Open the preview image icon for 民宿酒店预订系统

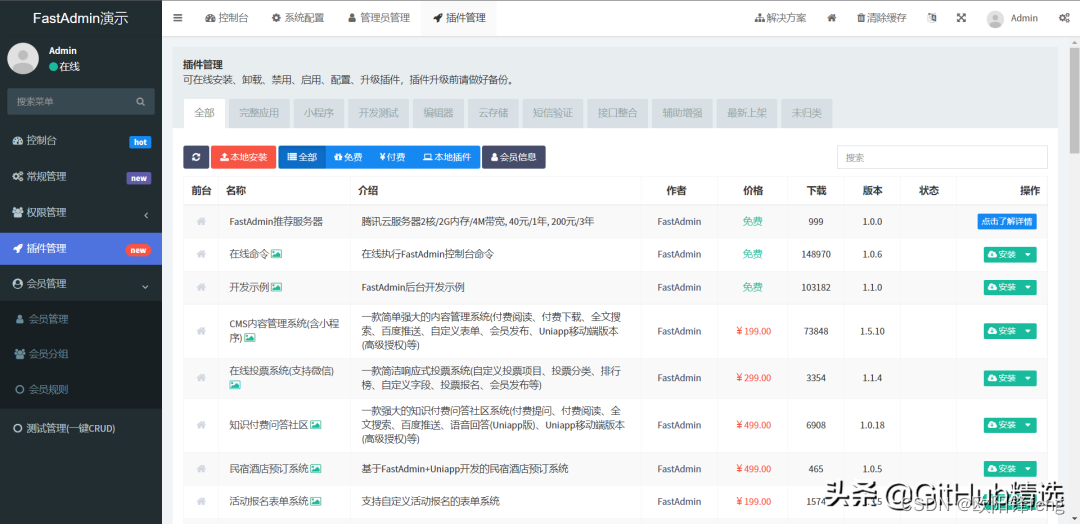click(315, 469)
